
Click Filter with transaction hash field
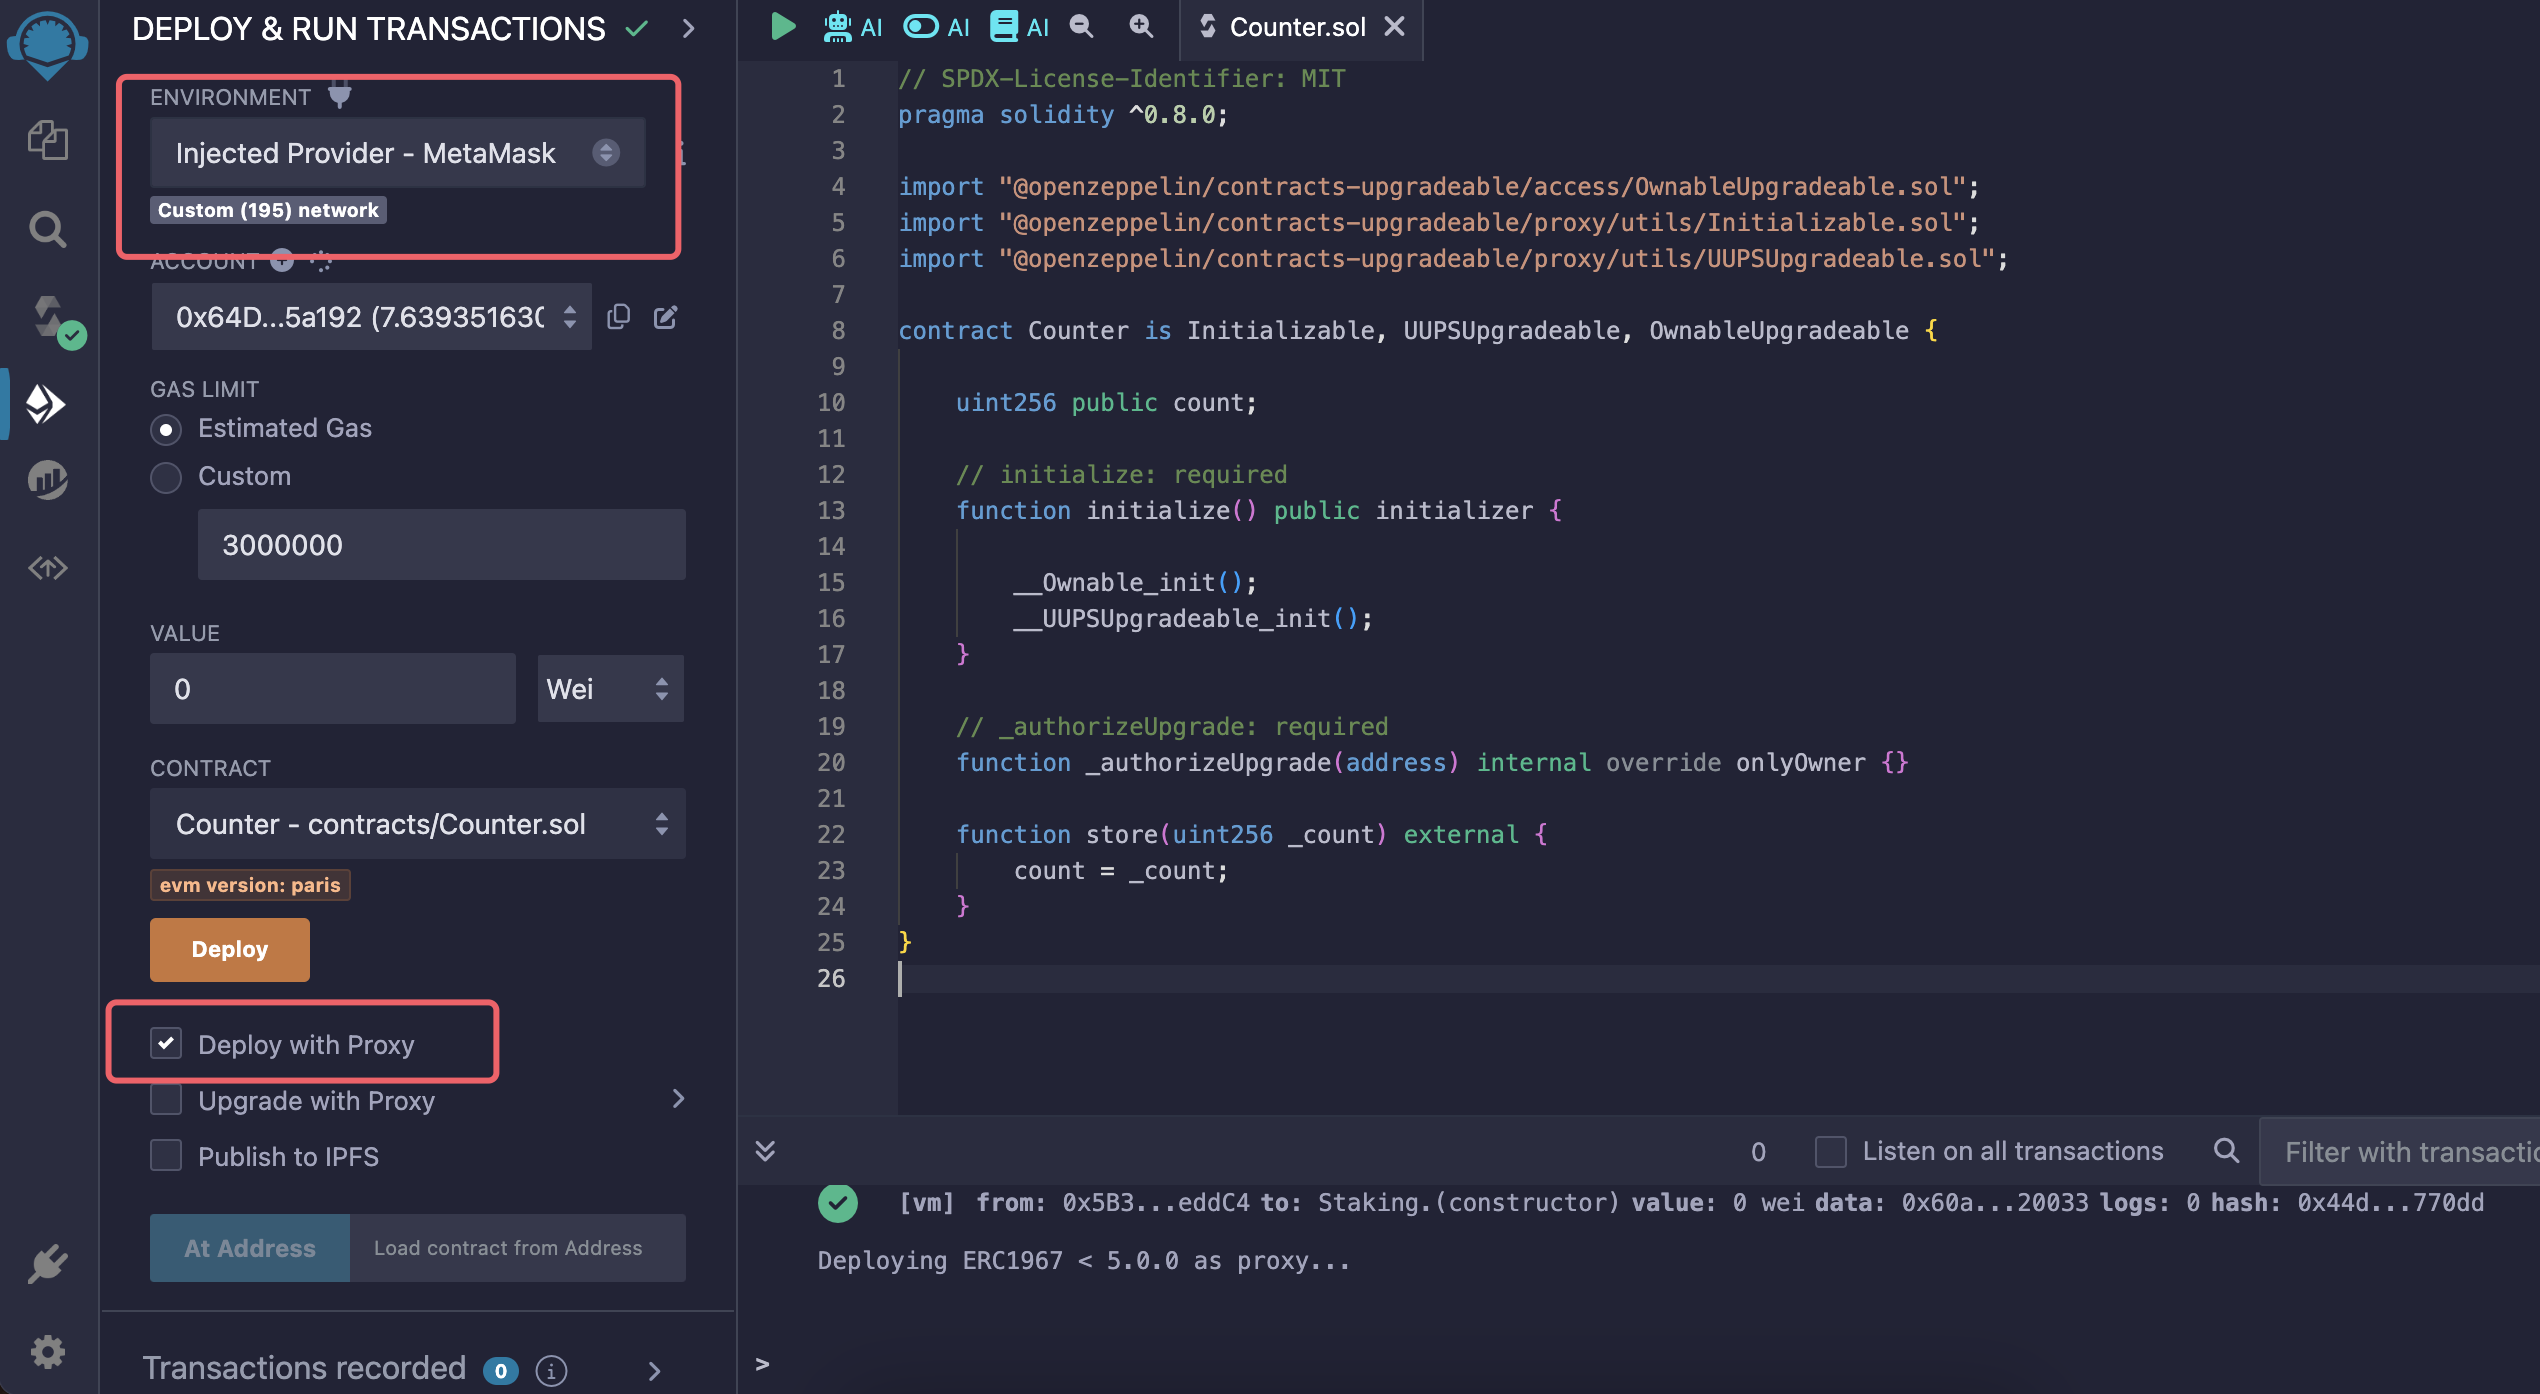click(x=2400, y=1151)
